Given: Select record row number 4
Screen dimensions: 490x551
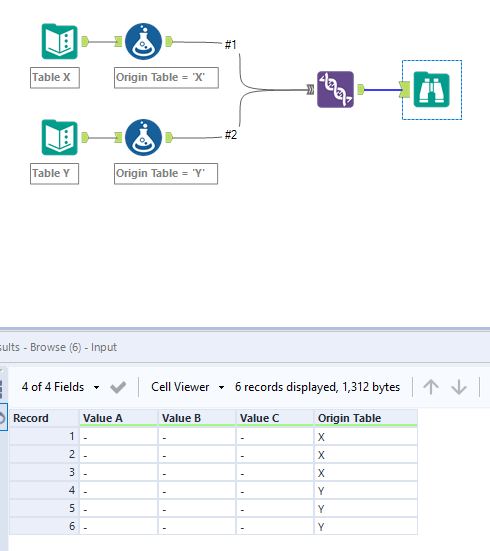Looking at the screenshot, I should [x=44, y=490].
